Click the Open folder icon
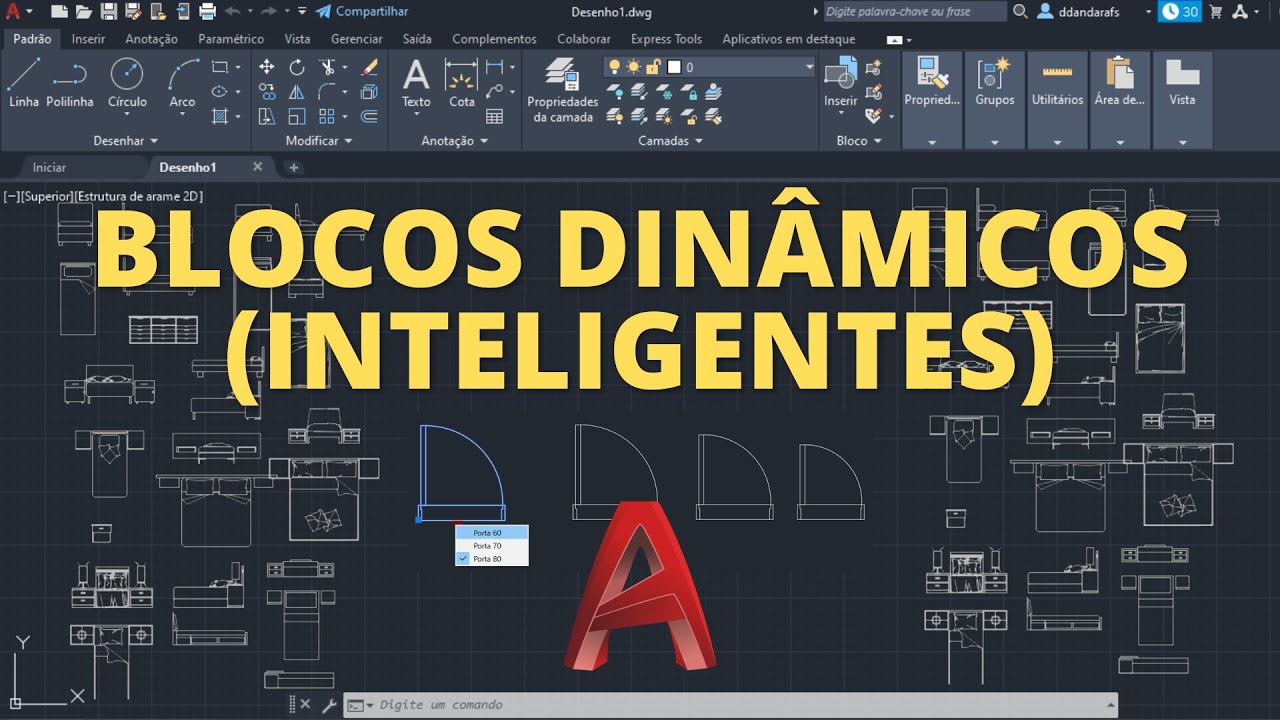 point(83,11)
